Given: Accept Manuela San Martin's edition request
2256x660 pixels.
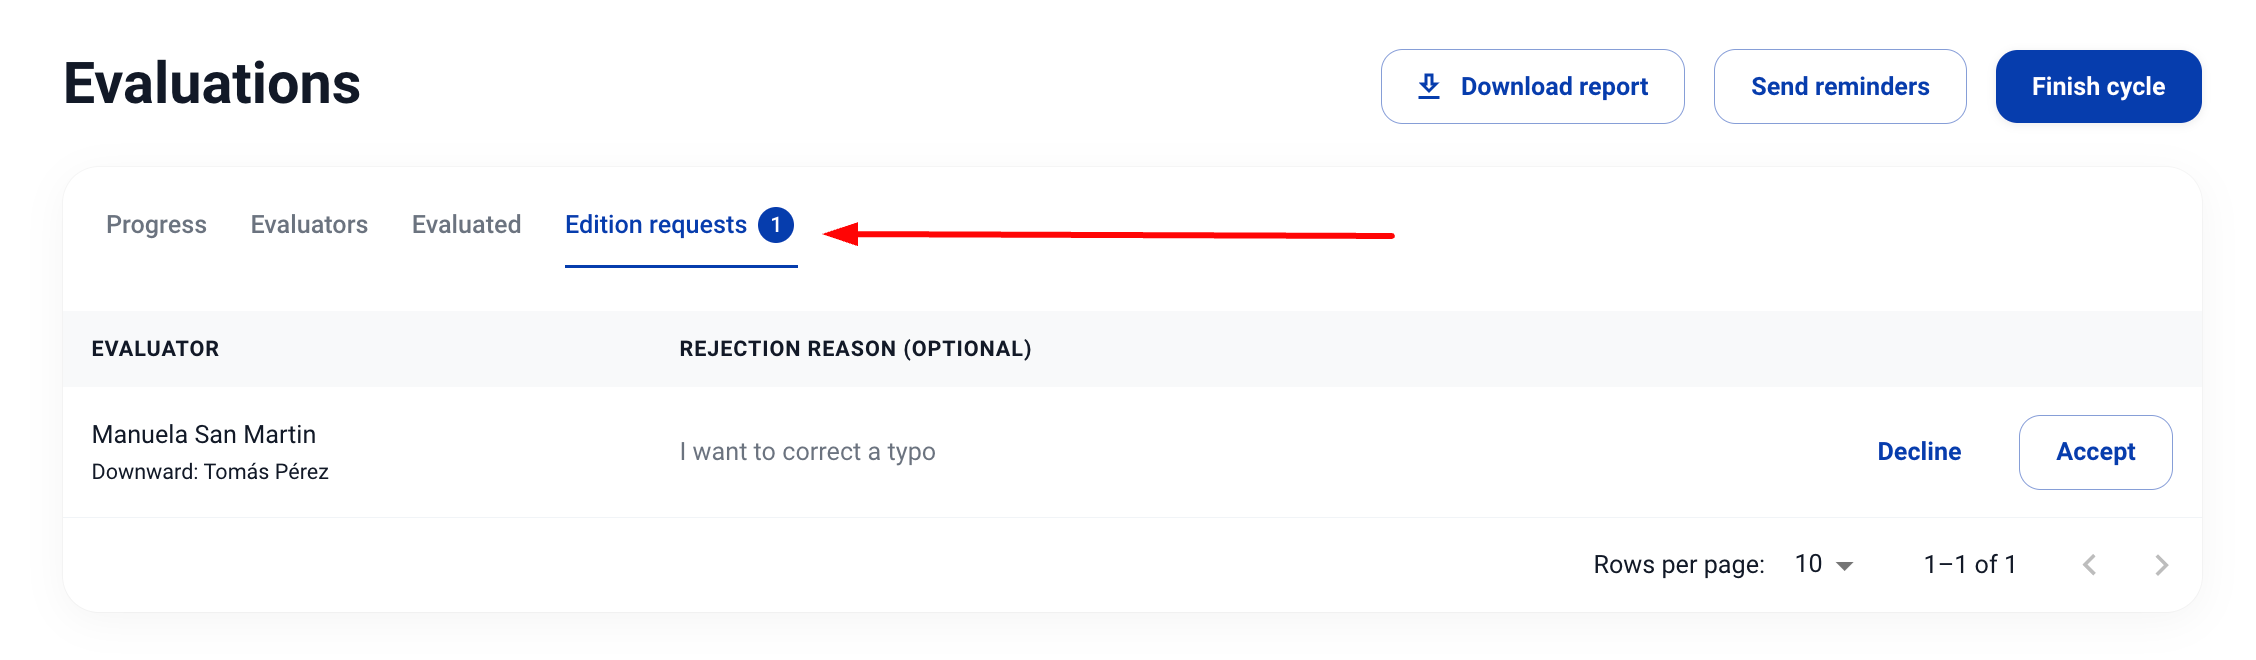Looking at the screenshot, I should (2095, 452).
